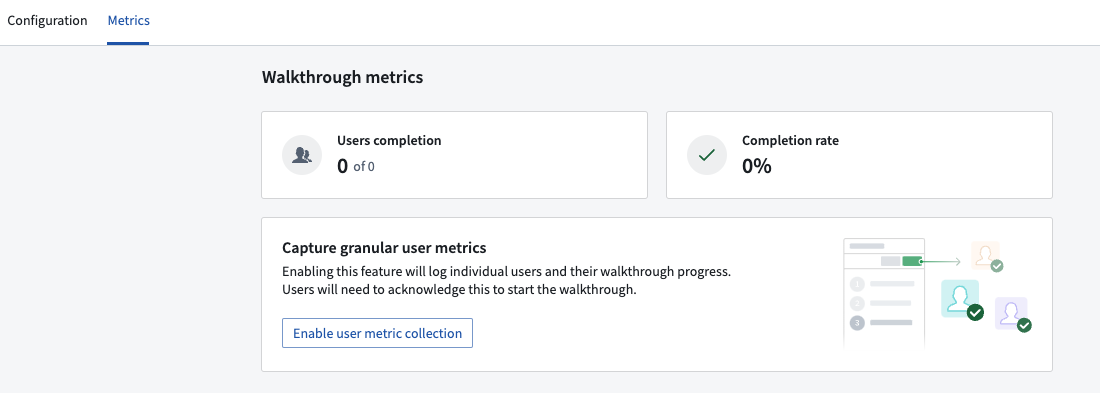
Task: Click Enable user metric collection button
Action: click(x=377, y=333)
